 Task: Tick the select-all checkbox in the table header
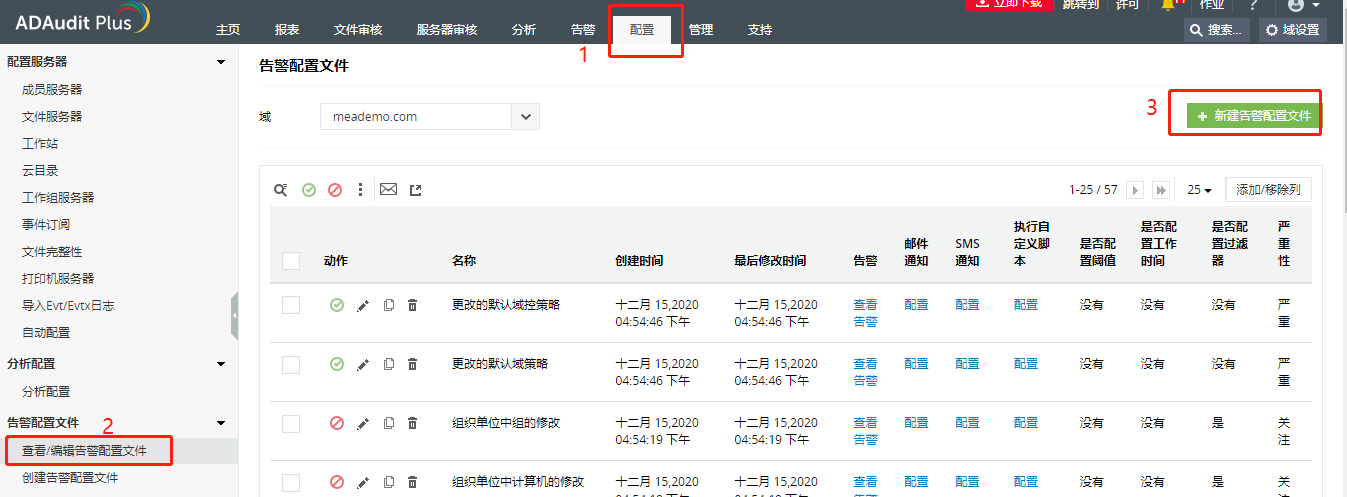tap(291, 261)
